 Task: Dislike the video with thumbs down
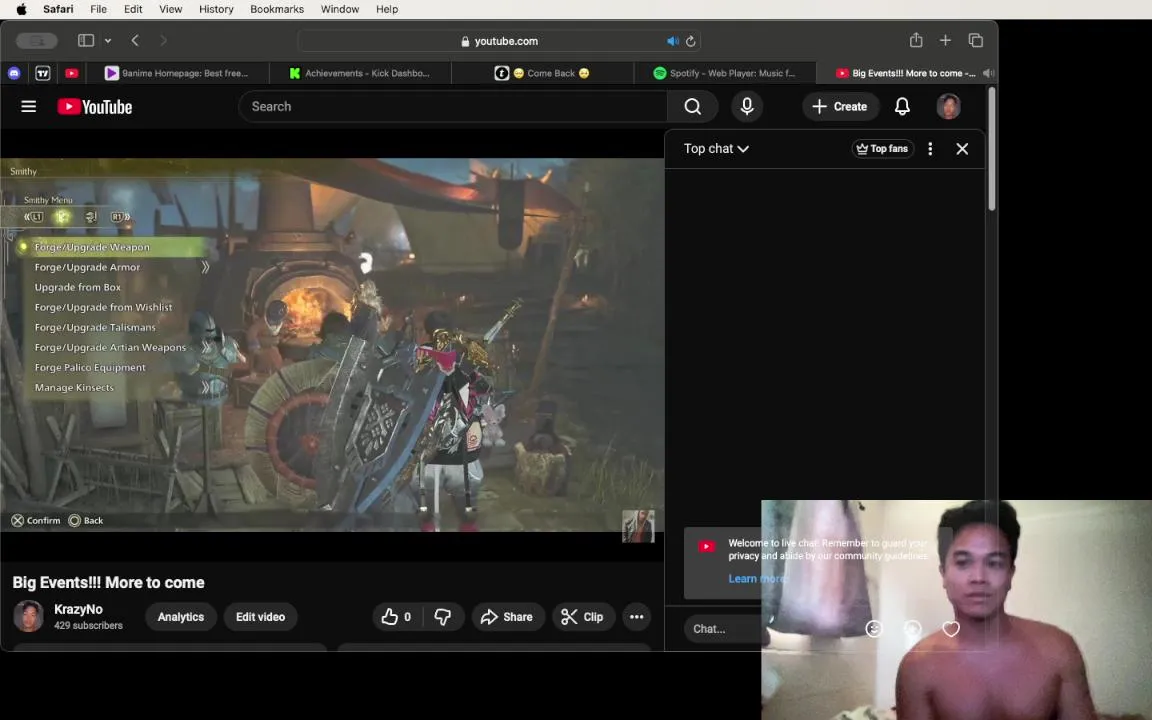pyautogui.click(x=442, y=617)
